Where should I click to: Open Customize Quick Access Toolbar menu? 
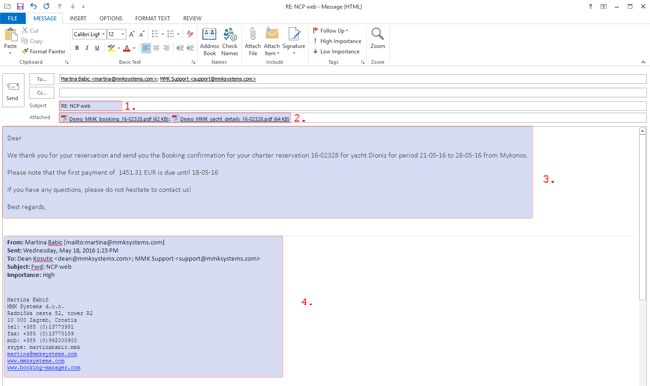point(83,6)
